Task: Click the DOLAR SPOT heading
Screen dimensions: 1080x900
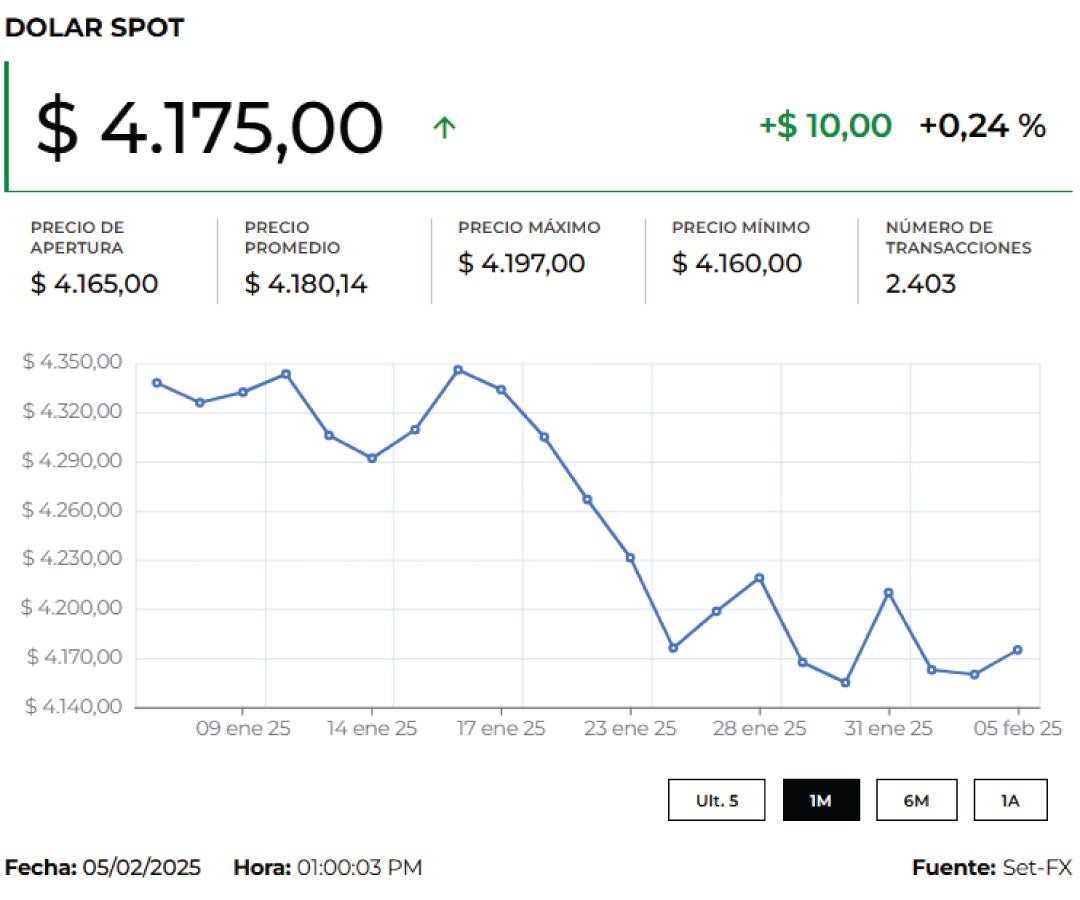Action: 95,28
